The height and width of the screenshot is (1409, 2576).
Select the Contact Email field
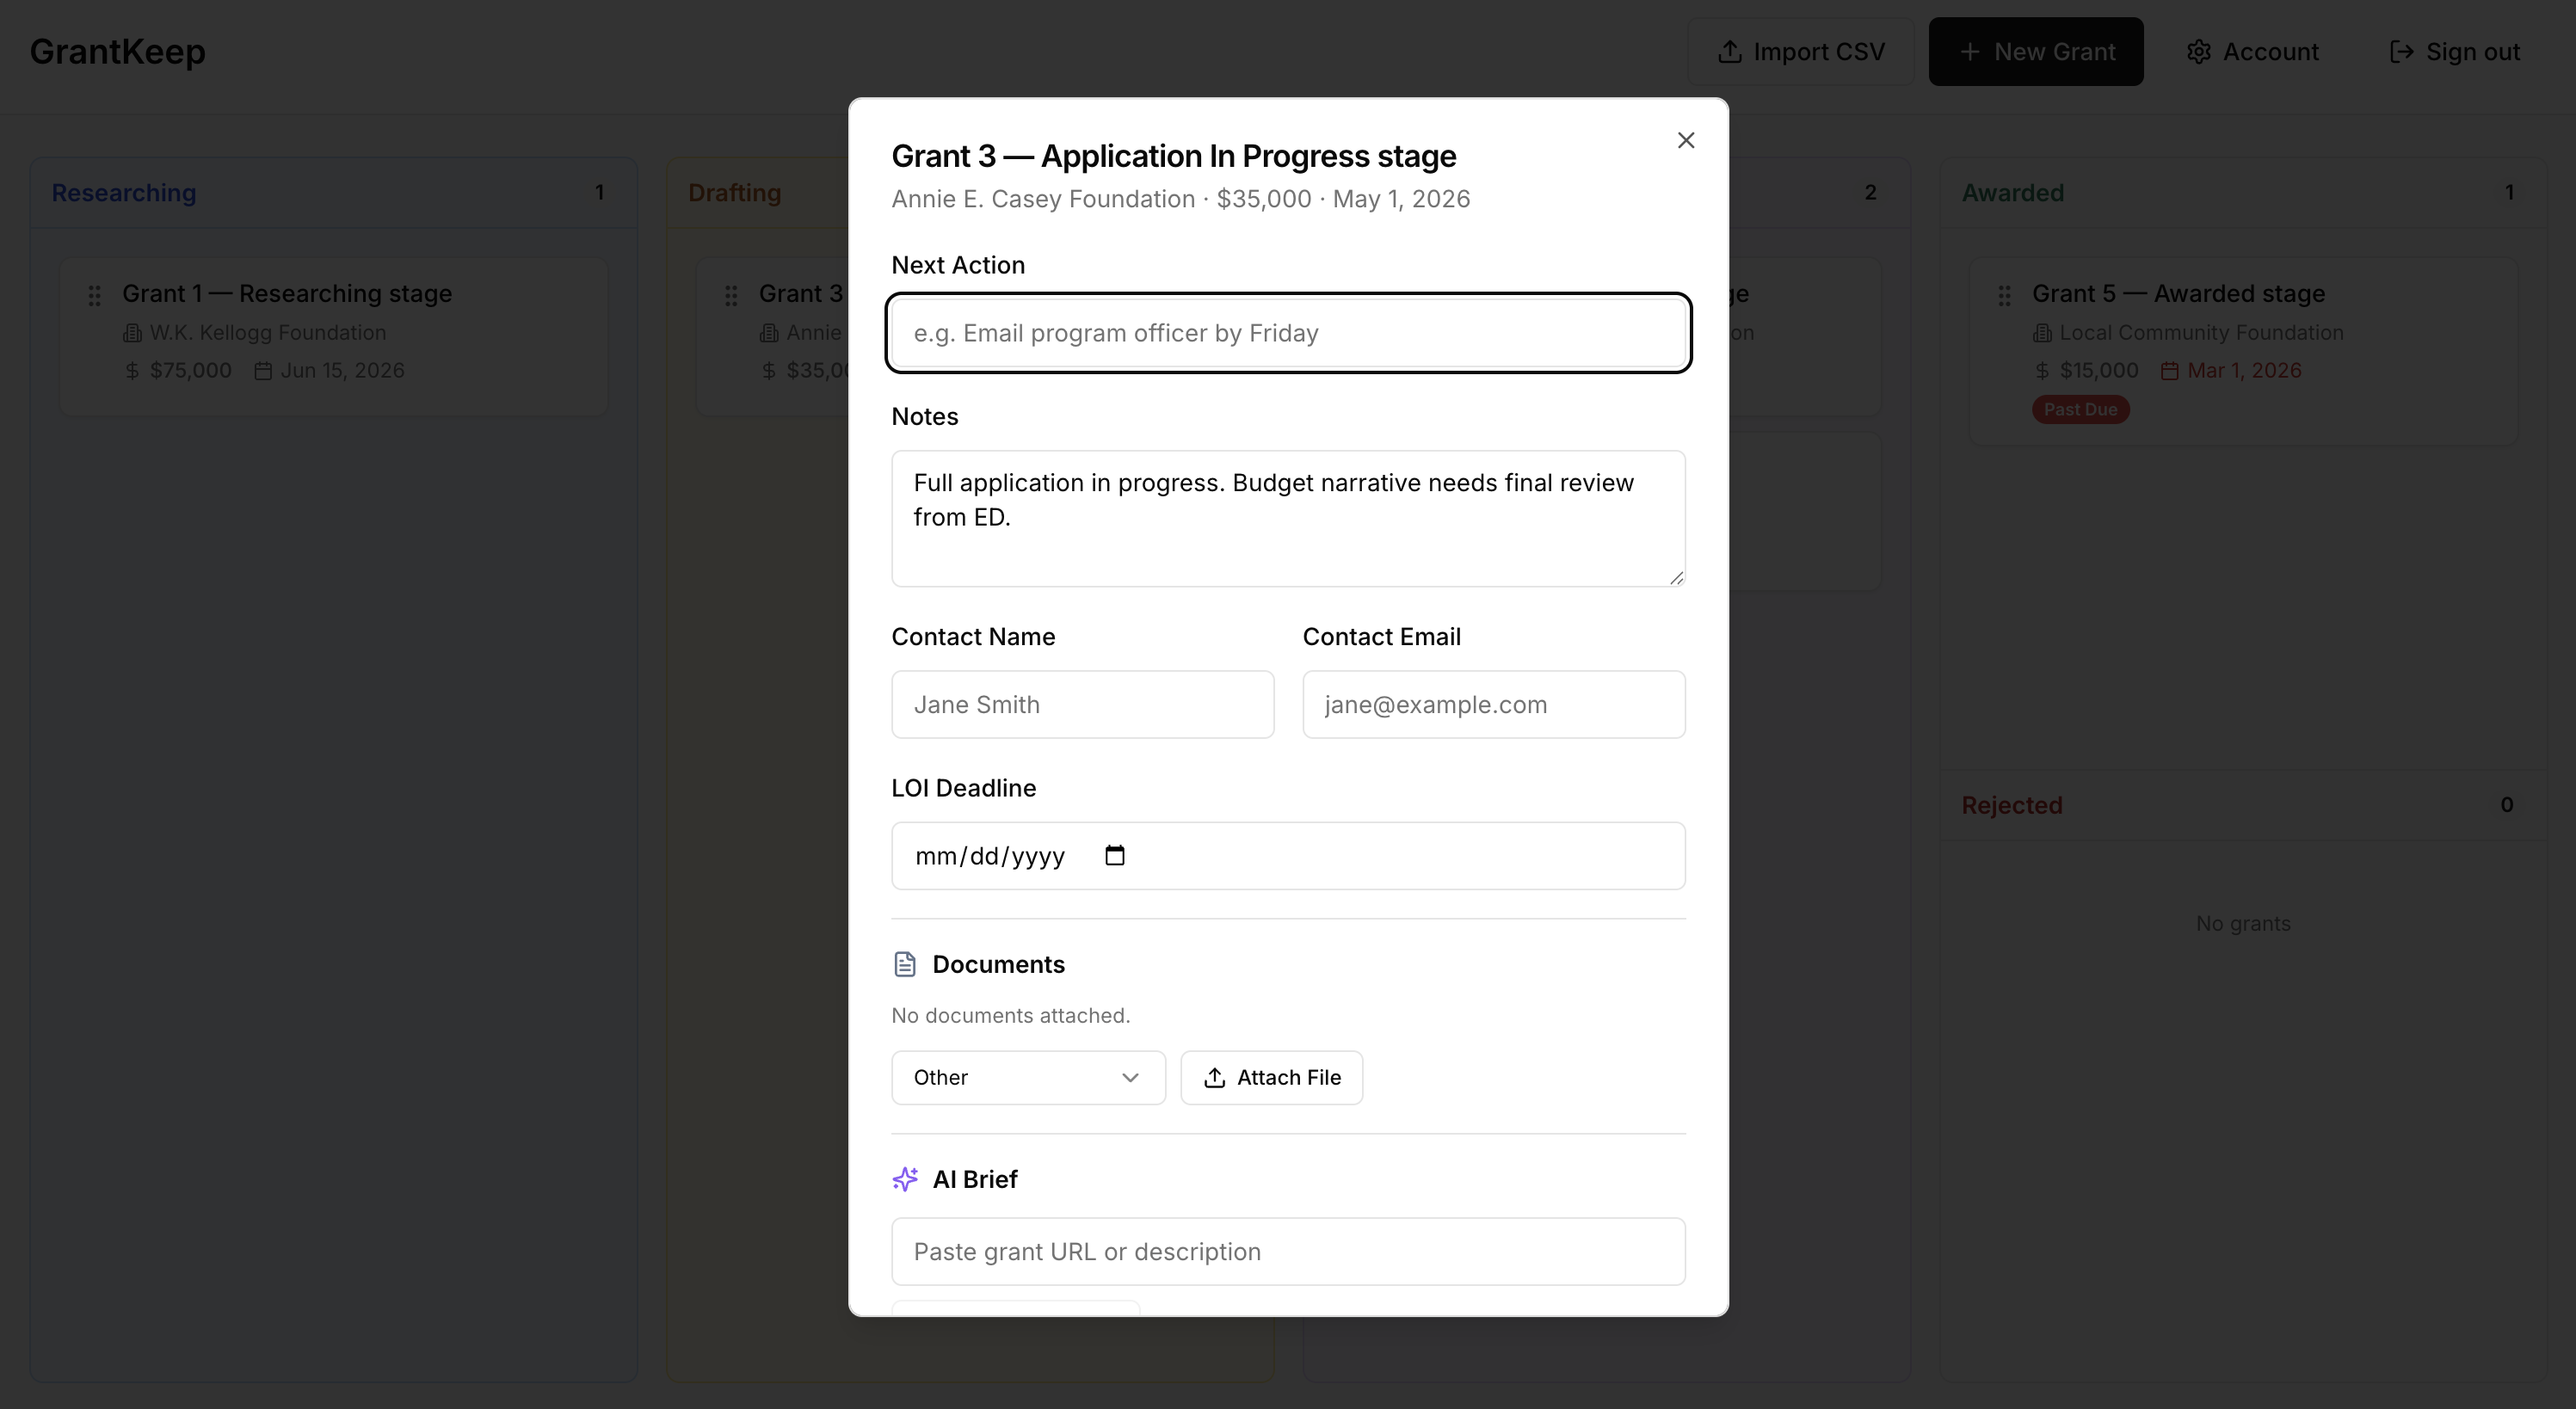[1493, 704]
